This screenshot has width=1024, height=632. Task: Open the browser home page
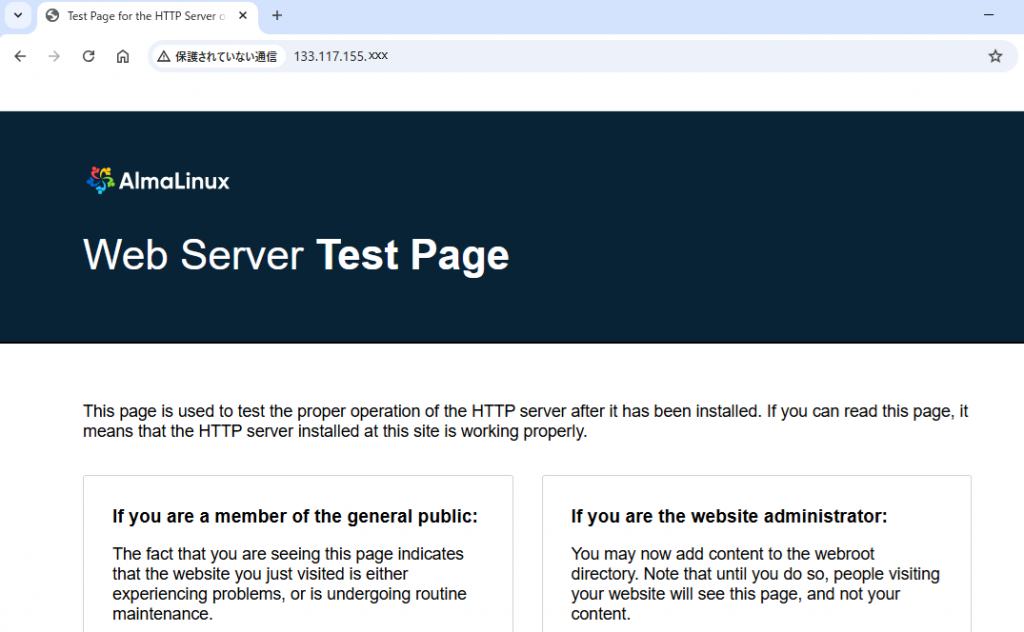(122, 56)
